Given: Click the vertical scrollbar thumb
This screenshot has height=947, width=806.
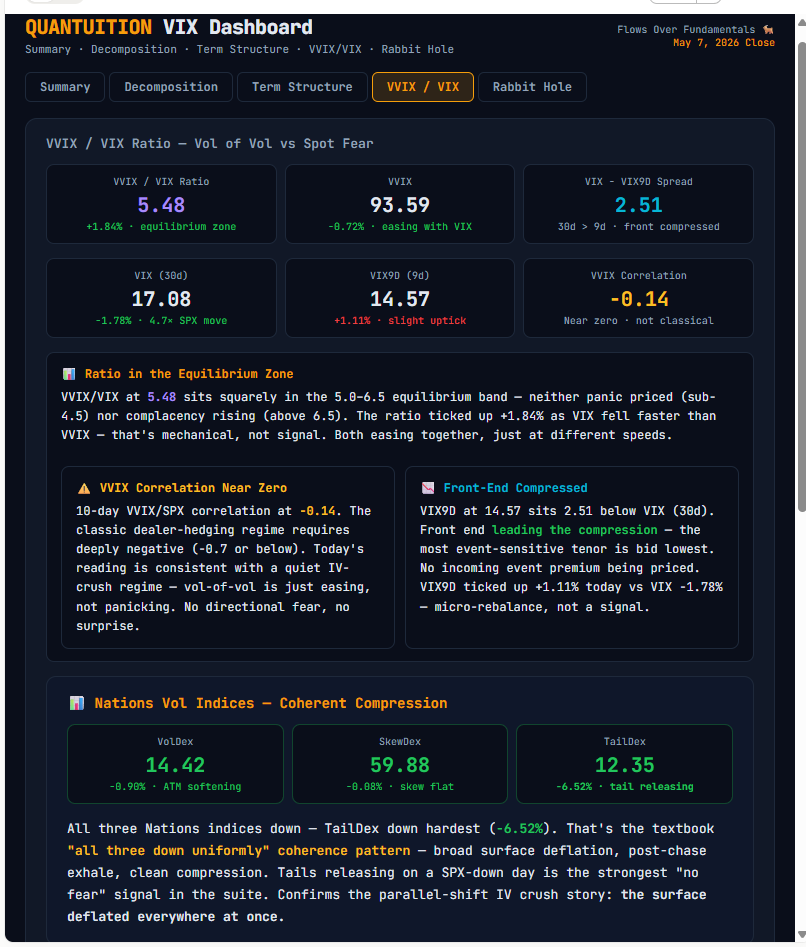Looking at the screenshot, I should pyautogui.click(x=801, y=277).
